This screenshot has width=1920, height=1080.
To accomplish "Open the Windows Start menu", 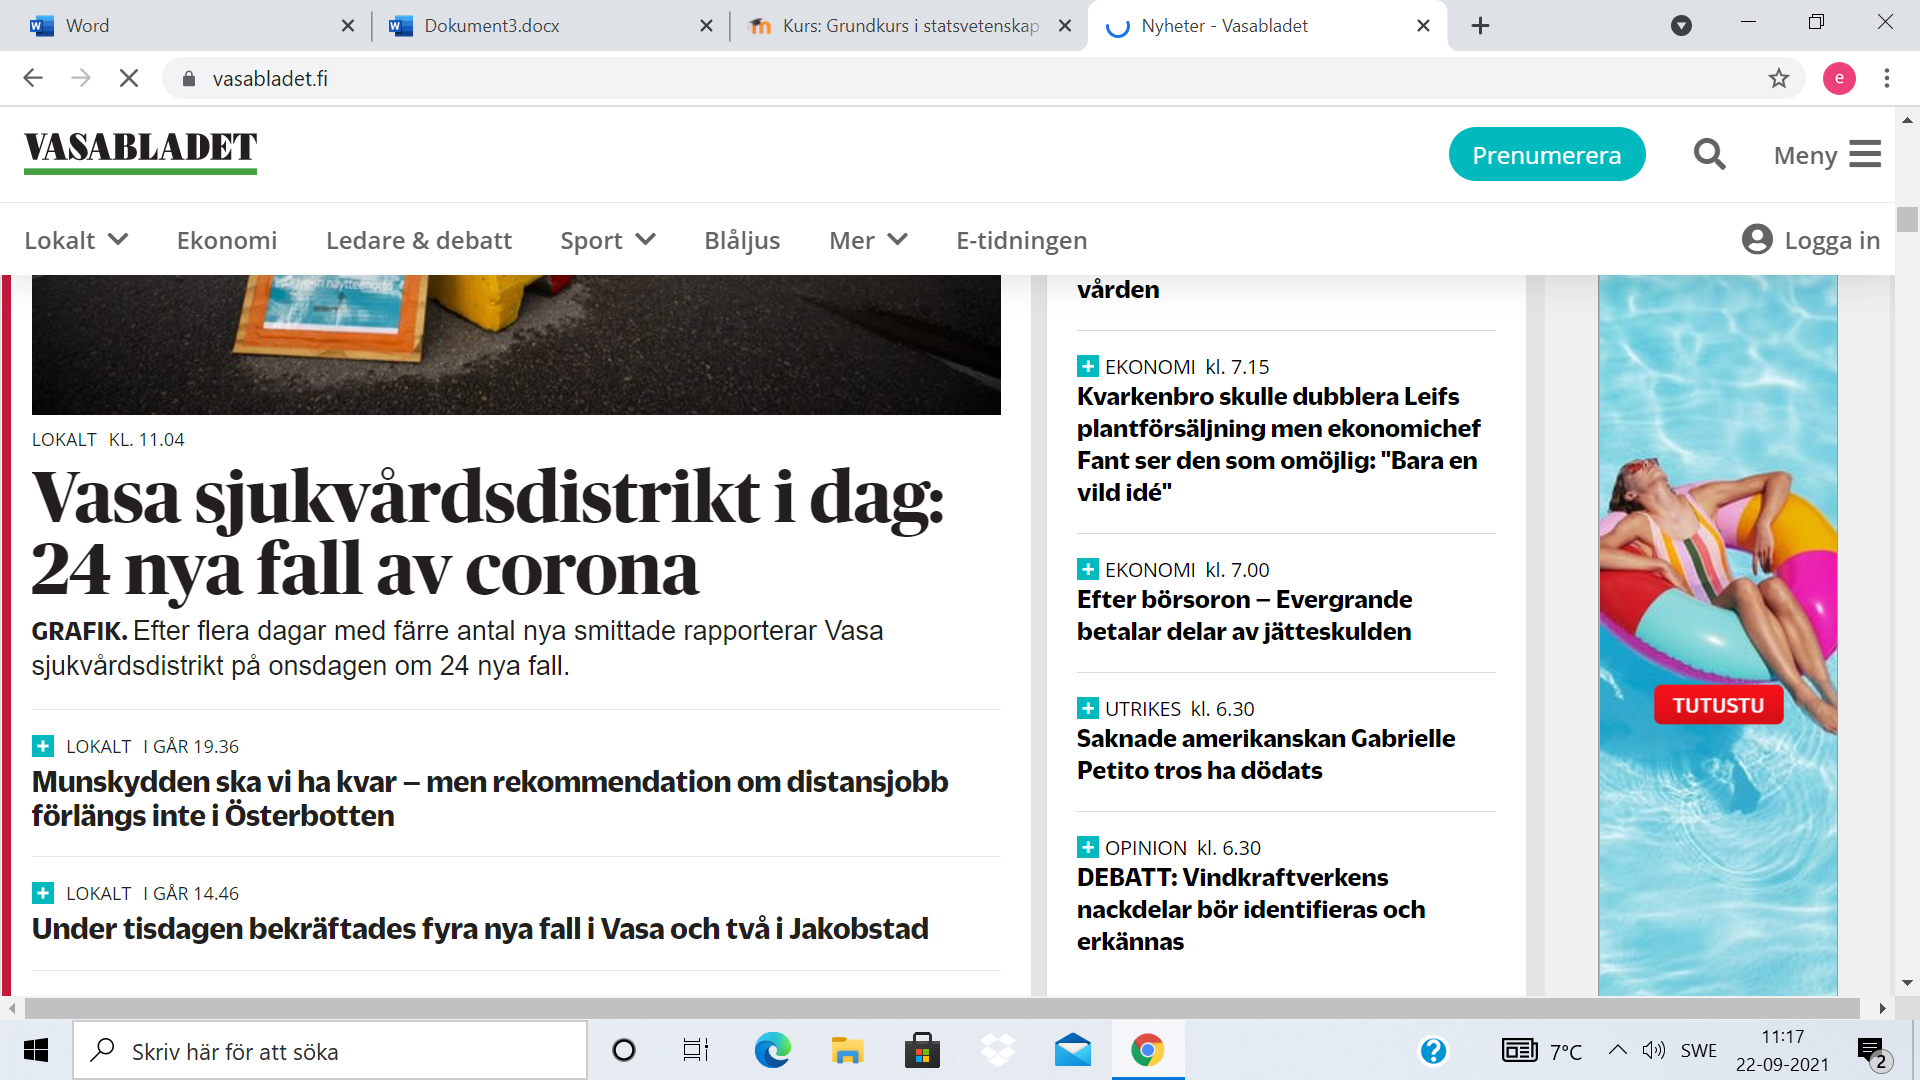I will click(x=36, y=1051).
